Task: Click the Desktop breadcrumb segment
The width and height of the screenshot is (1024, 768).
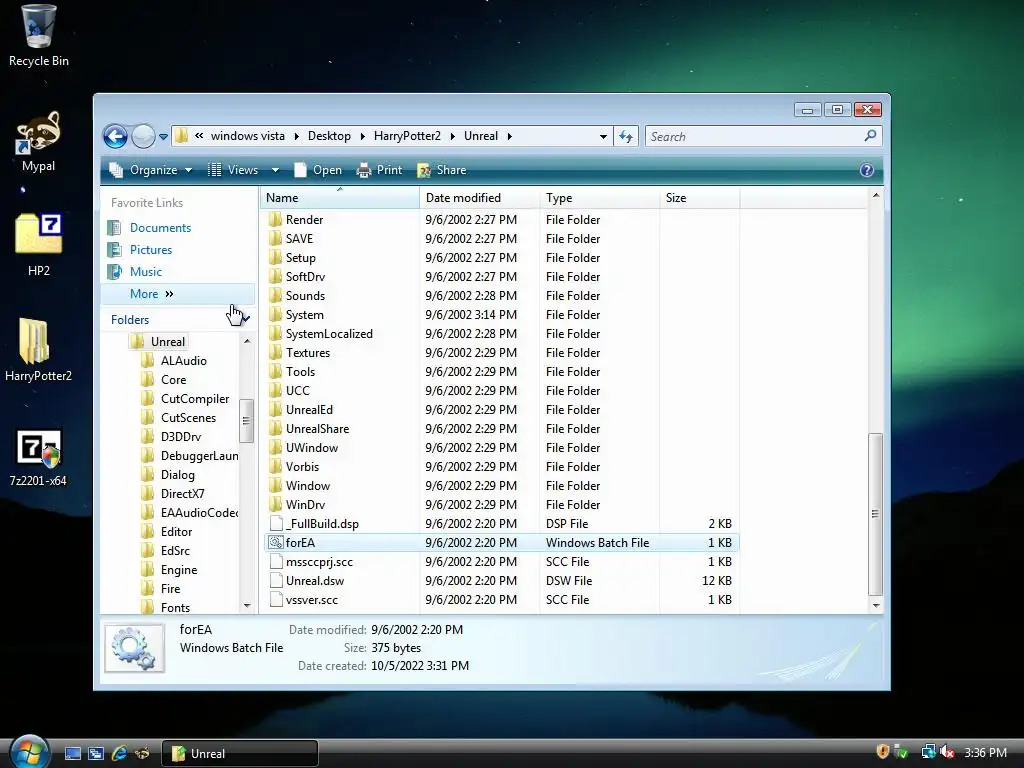Action: point(329,136)
